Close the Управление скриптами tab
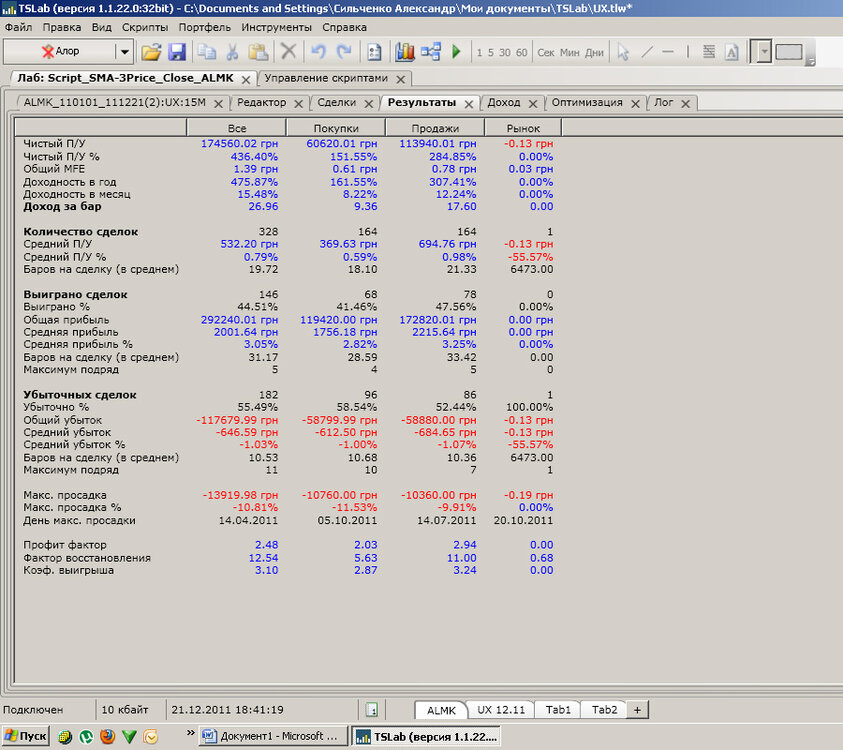The width and height of the screenshot is (843, 750). [x=400, y=78]
